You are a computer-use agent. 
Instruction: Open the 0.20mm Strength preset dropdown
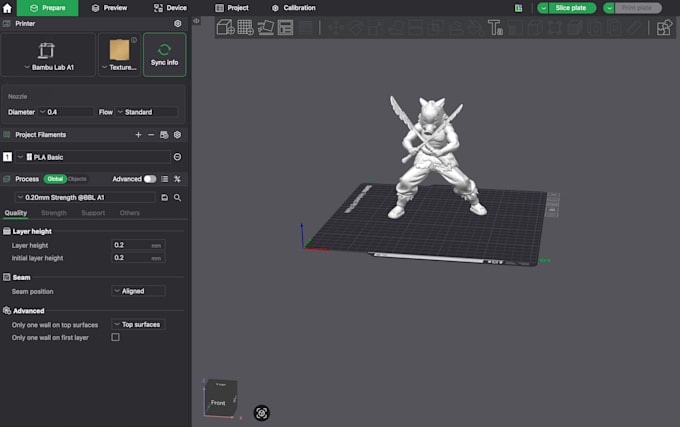[x=85, y=198]
